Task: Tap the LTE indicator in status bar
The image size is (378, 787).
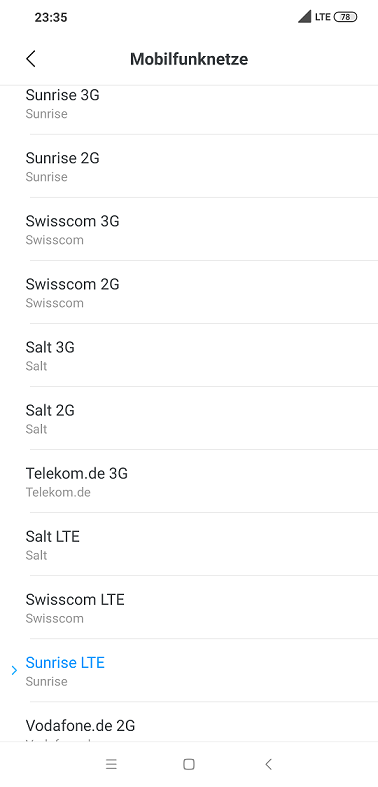Action: [x=323, y=17]
